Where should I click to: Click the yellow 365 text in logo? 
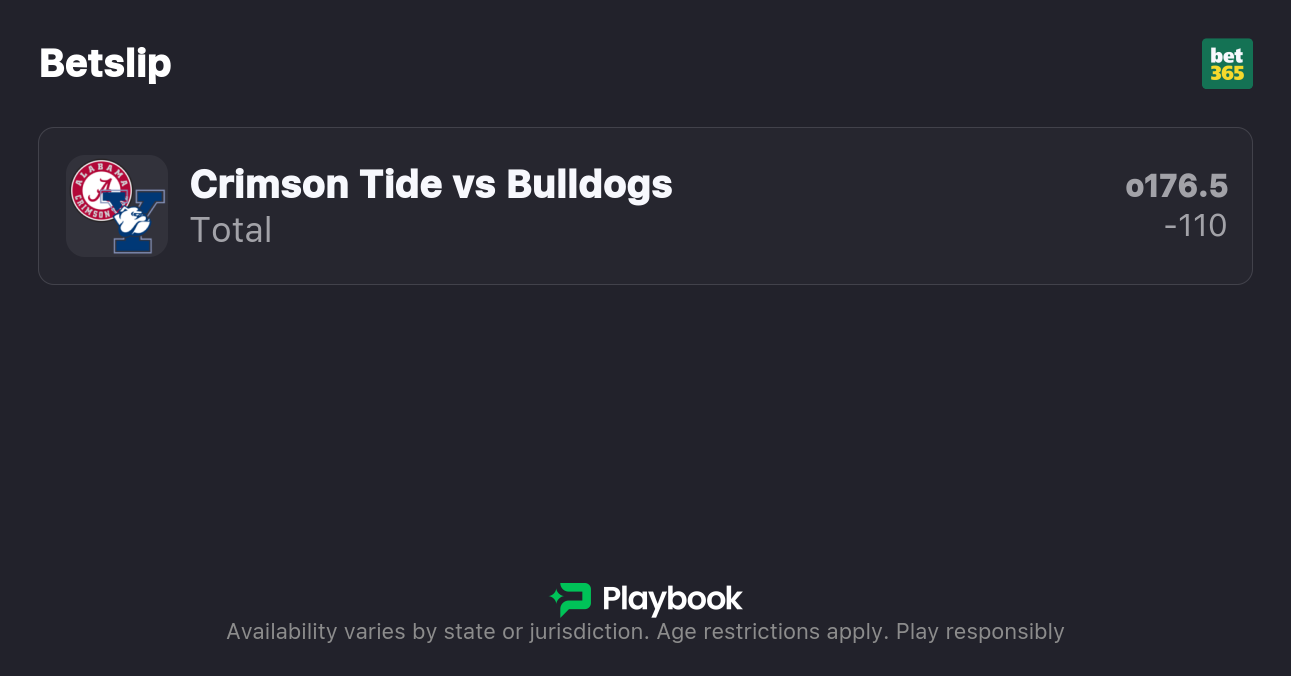[1227, 74]
